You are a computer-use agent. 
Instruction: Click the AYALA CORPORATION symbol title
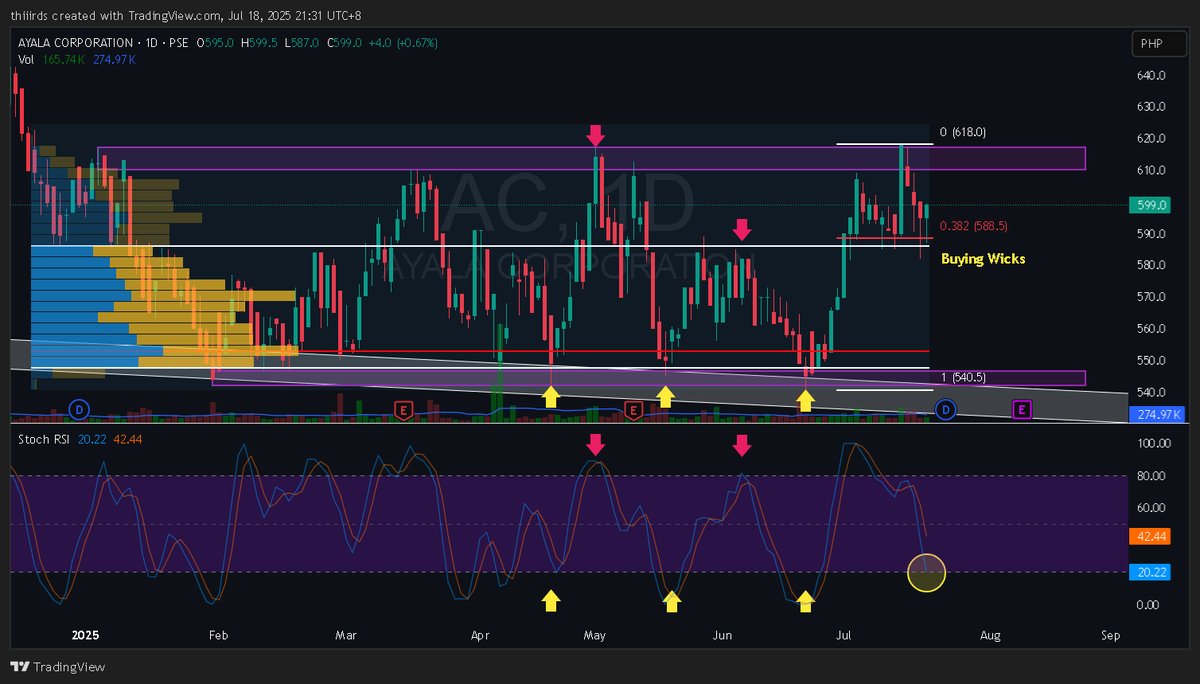pos(75,43)
